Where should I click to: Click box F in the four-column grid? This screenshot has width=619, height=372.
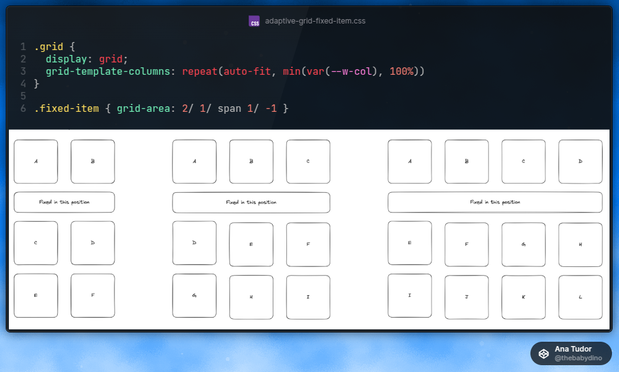click(467, 244)
